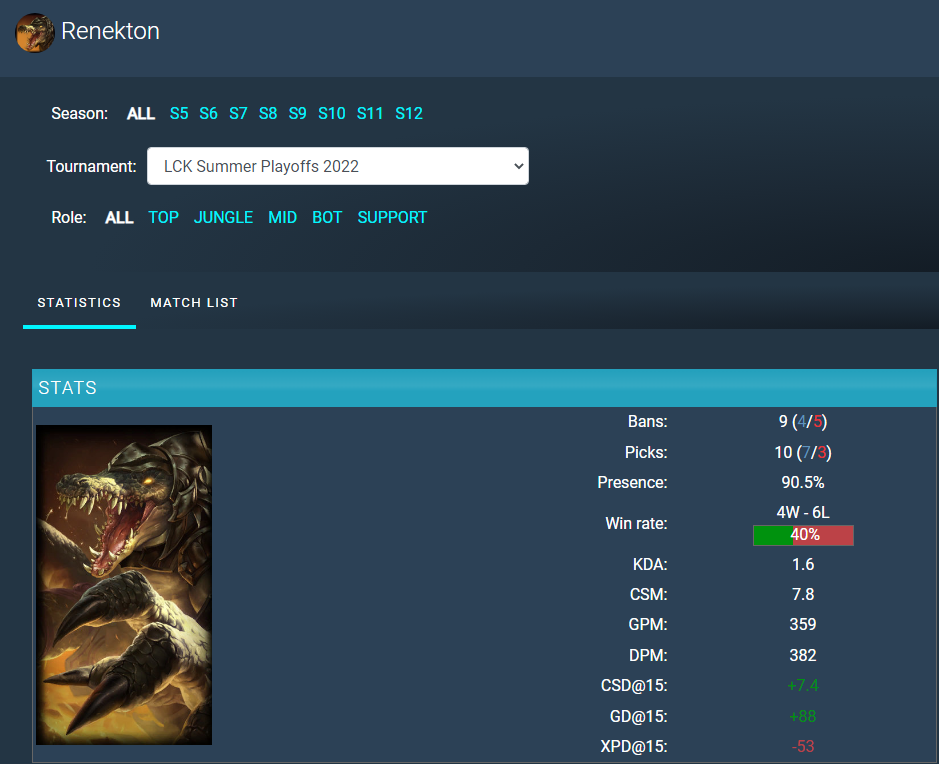Filter by BOT role
Screen dimensions: 939x764
pos(327,217)
